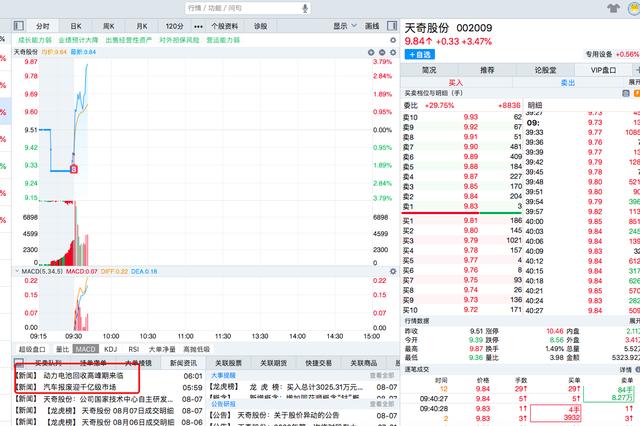Open the 关联期货 tab
640x426 pixels.
(x=273, y=363)
